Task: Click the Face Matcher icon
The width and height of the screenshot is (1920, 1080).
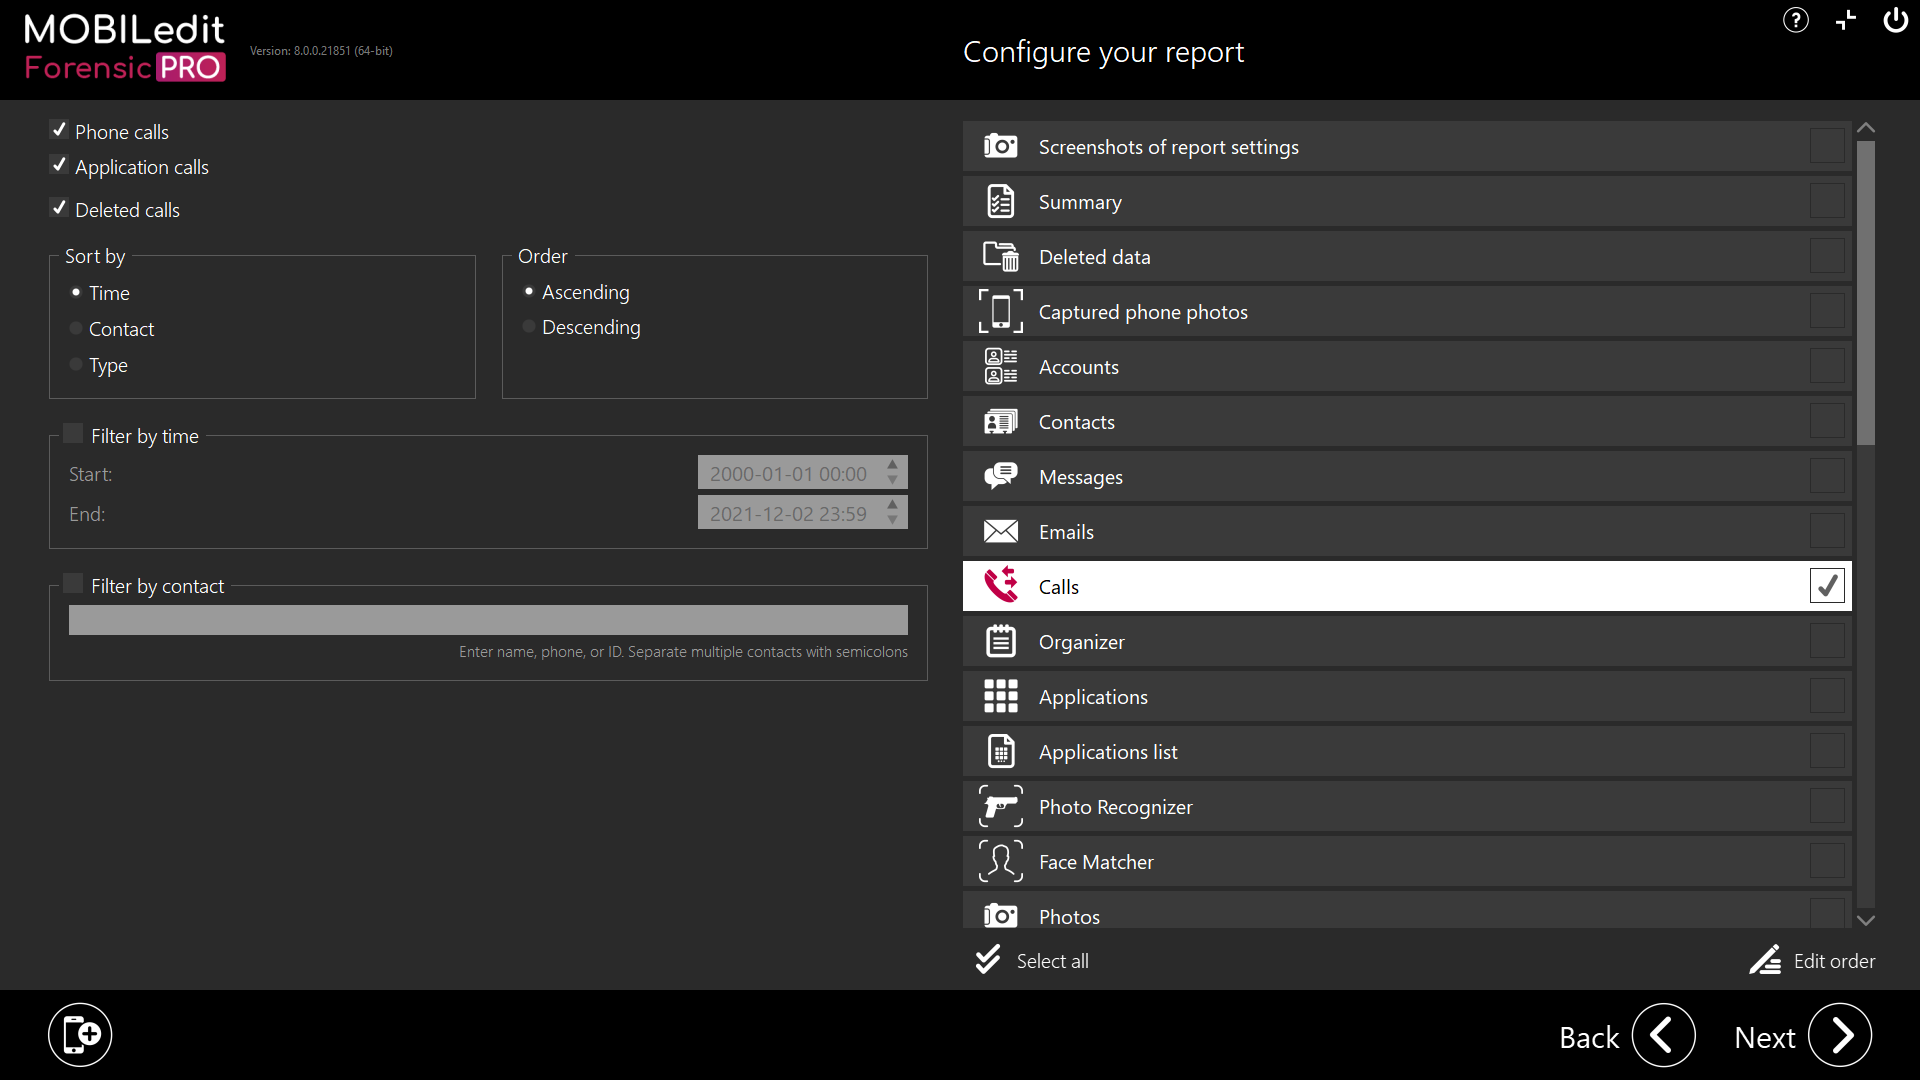Action: tap(1000, 862)
